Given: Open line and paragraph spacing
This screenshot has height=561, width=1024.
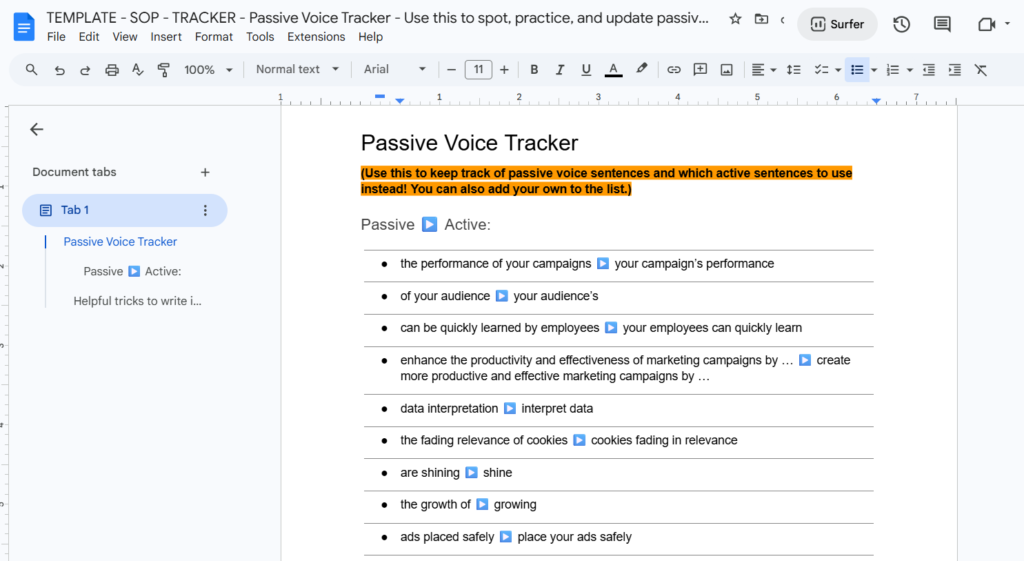Looking at the screenshot, I should click(x=793, y=70).
